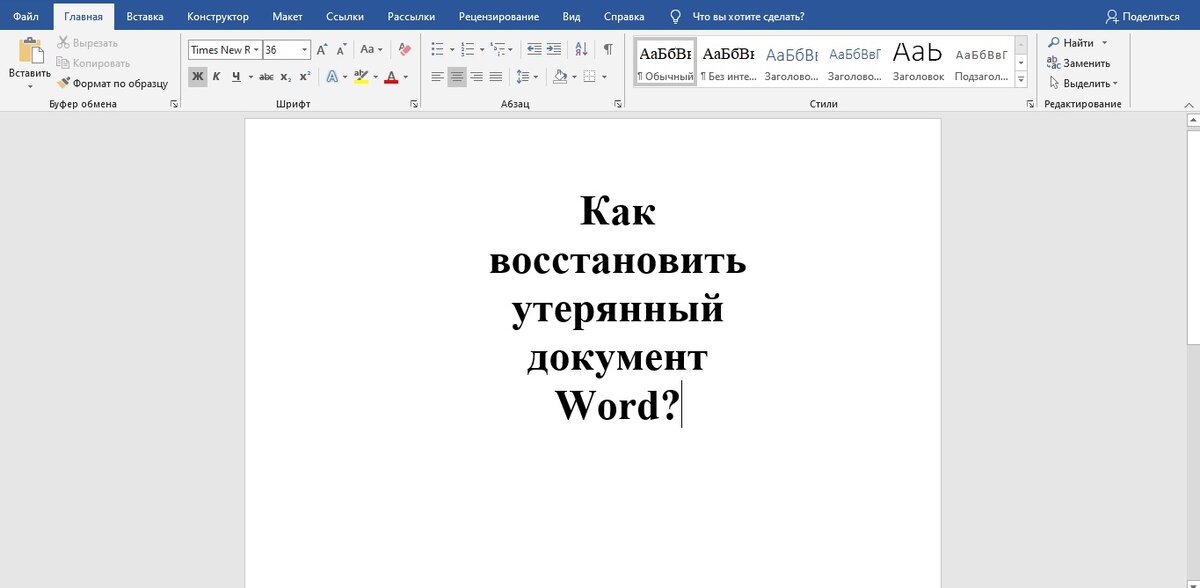
Task: Toggle italic (К) formatting
Action: 216,77
